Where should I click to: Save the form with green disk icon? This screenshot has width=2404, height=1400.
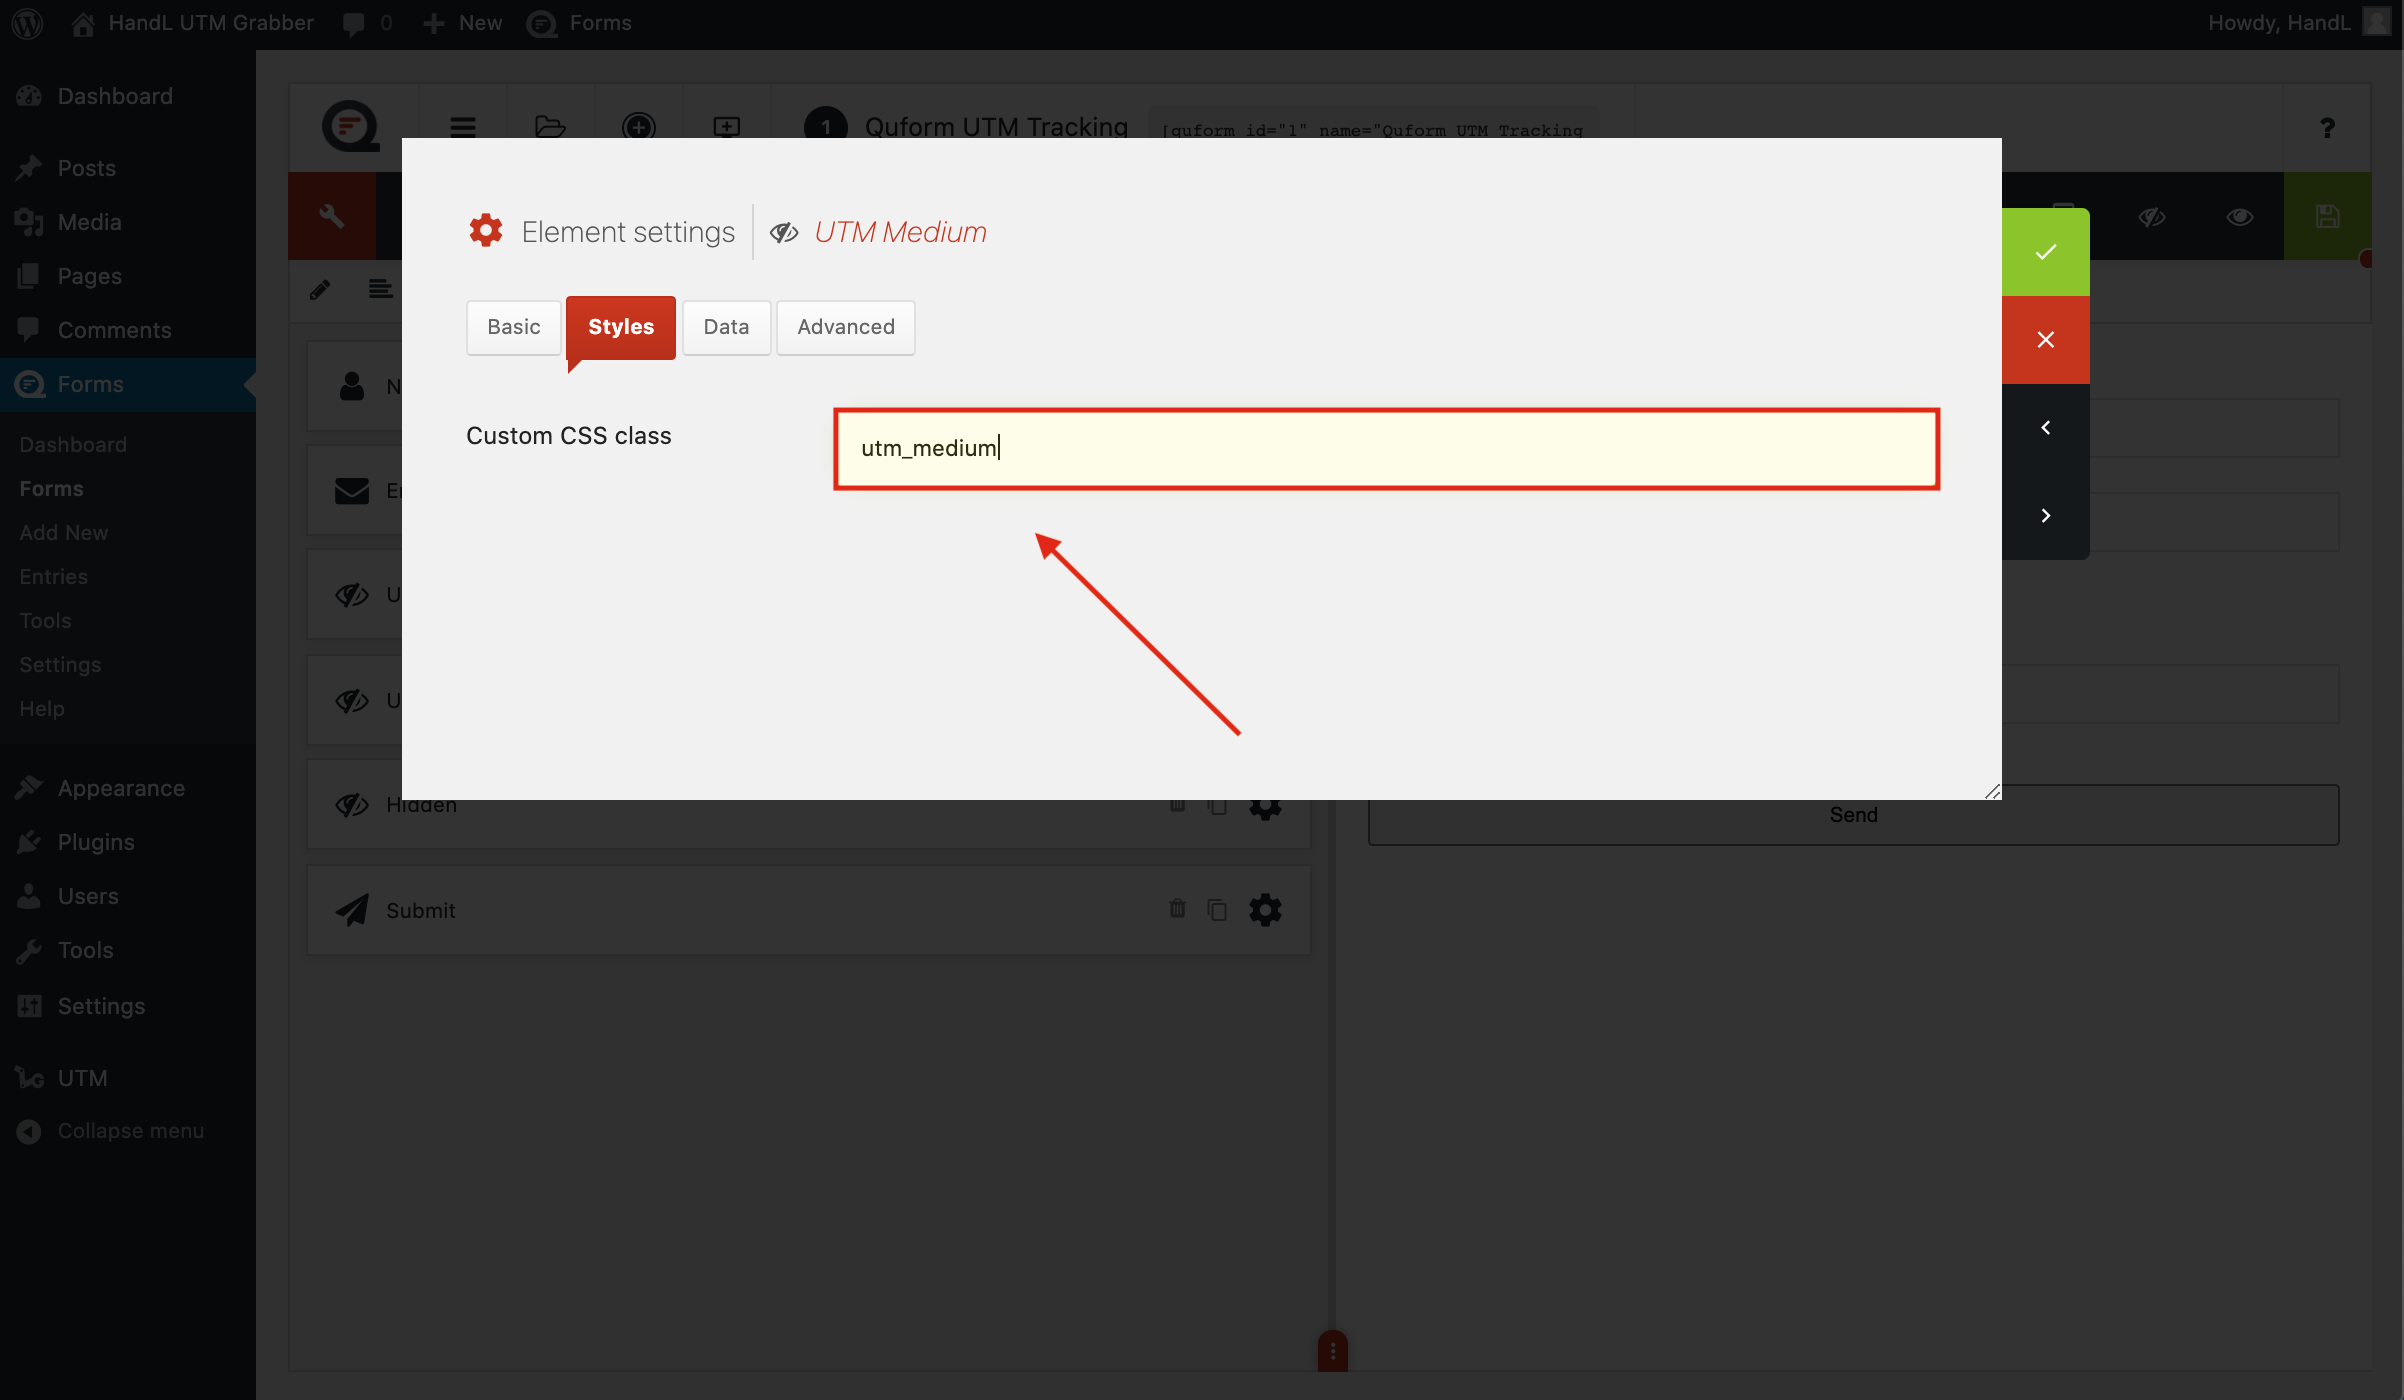tap(2328, 217)
